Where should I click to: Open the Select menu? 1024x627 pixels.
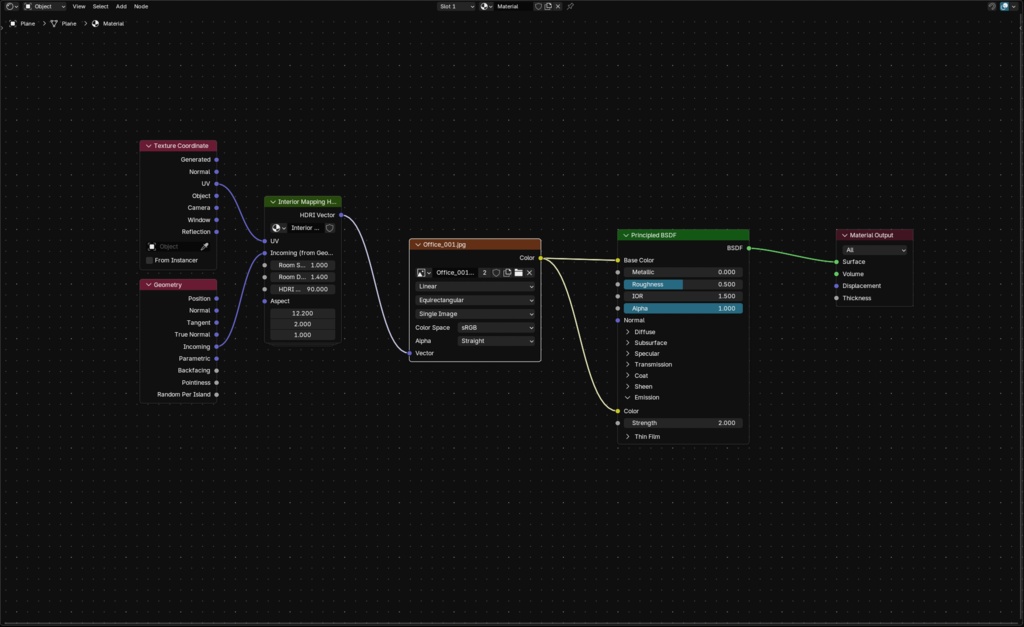101,7
